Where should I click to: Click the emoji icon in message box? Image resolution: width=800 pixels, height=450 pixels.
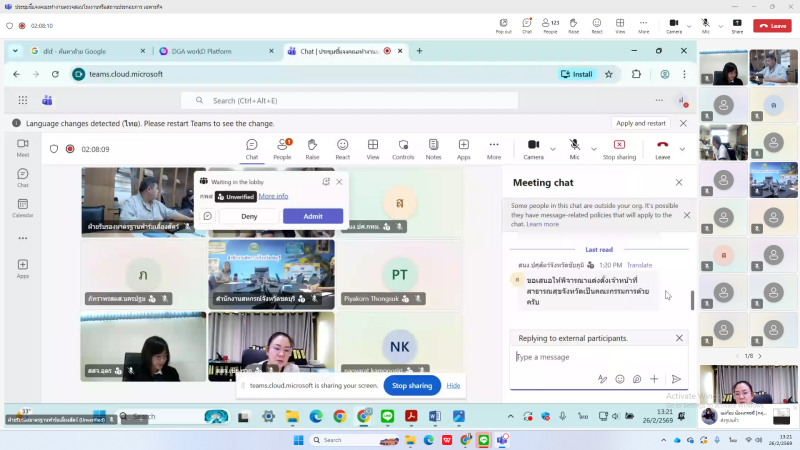point(620,379)
